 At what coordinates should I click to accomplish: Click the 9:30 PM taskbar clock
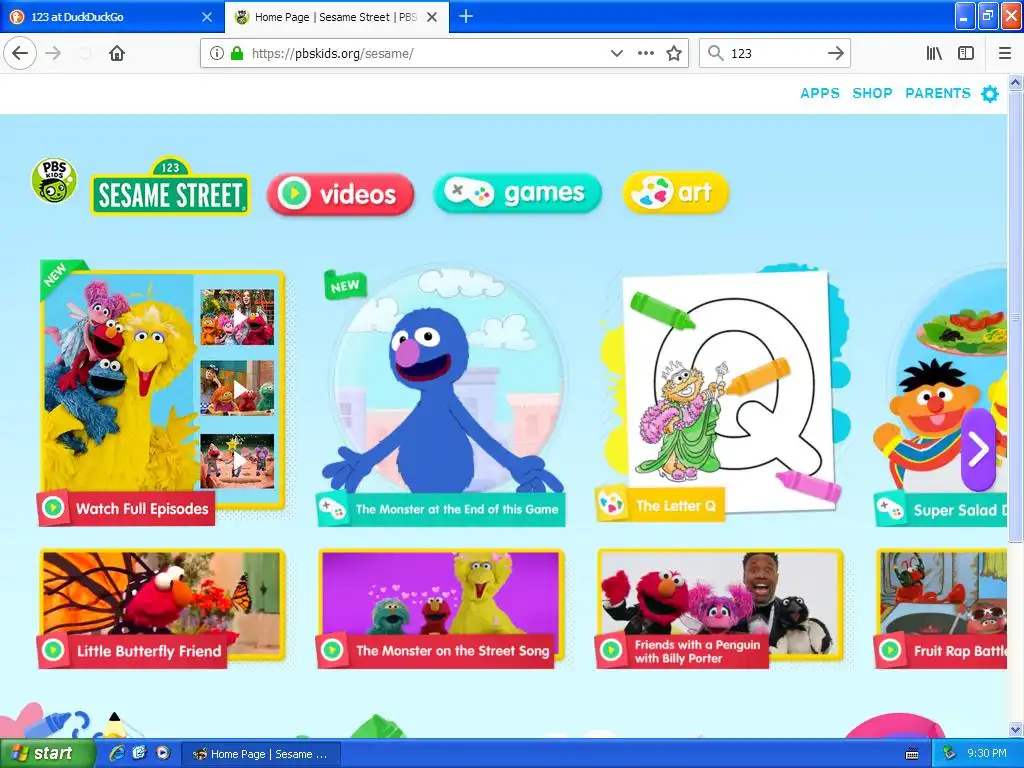tap(987, 754)
